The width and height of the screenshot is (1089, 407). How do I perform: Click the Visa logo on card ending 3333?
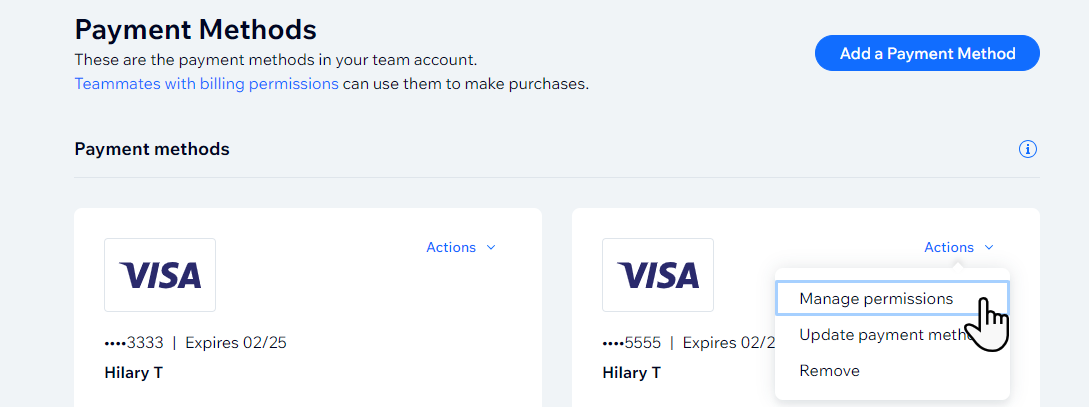point(160,275)
